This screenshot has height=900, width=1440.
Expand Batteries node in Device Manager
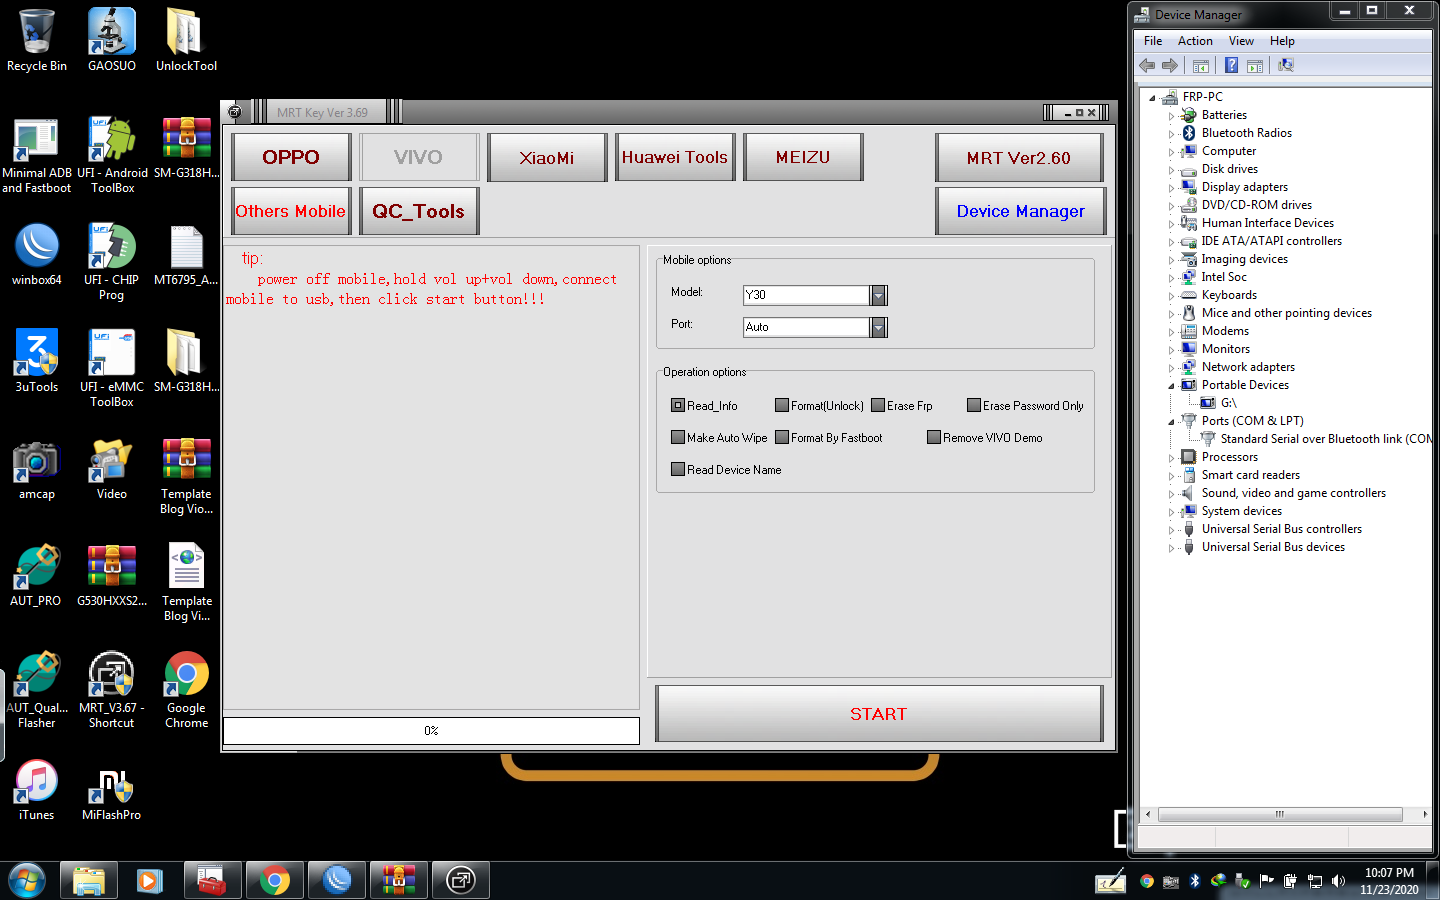(x=1171, y=116)
